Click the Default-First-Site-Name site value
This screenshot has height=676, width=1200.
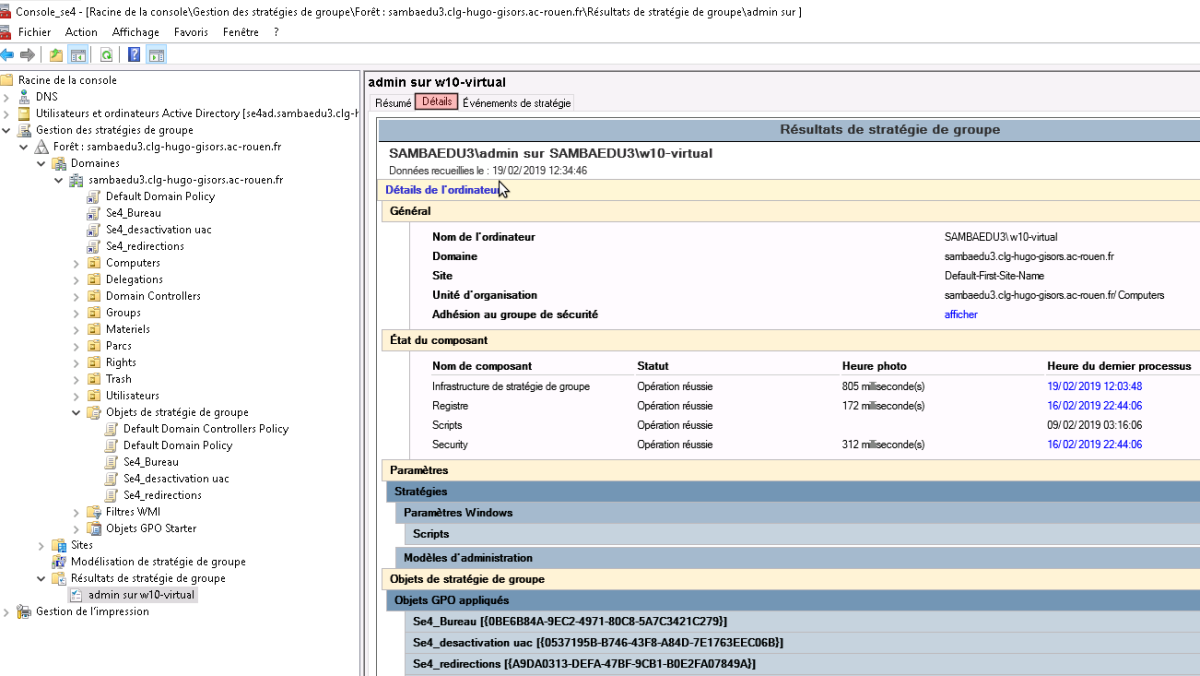tap(994, 275)
